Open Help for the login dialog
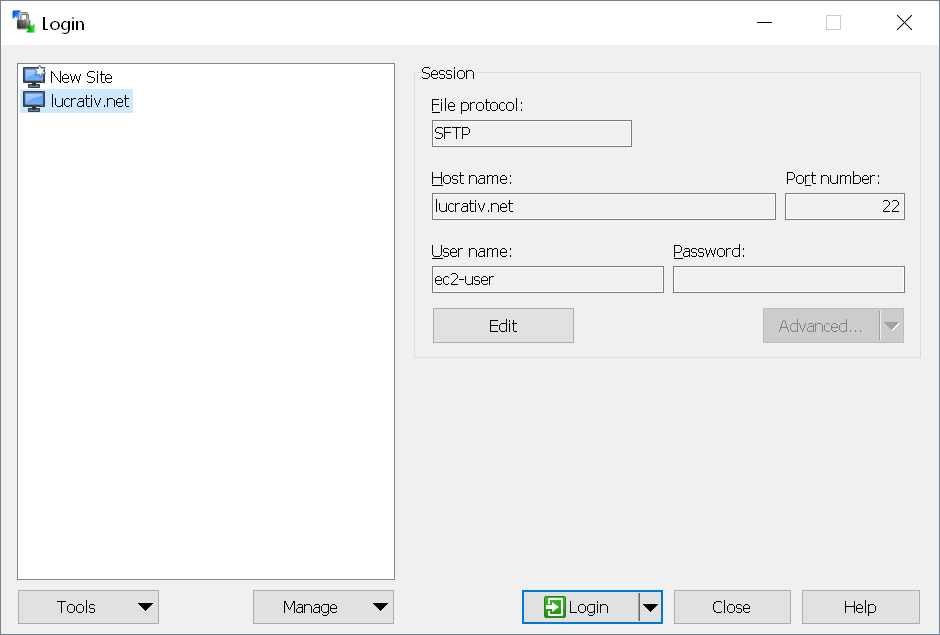The height and width of the screenshot is (635, 940). (x=860, y=607)
